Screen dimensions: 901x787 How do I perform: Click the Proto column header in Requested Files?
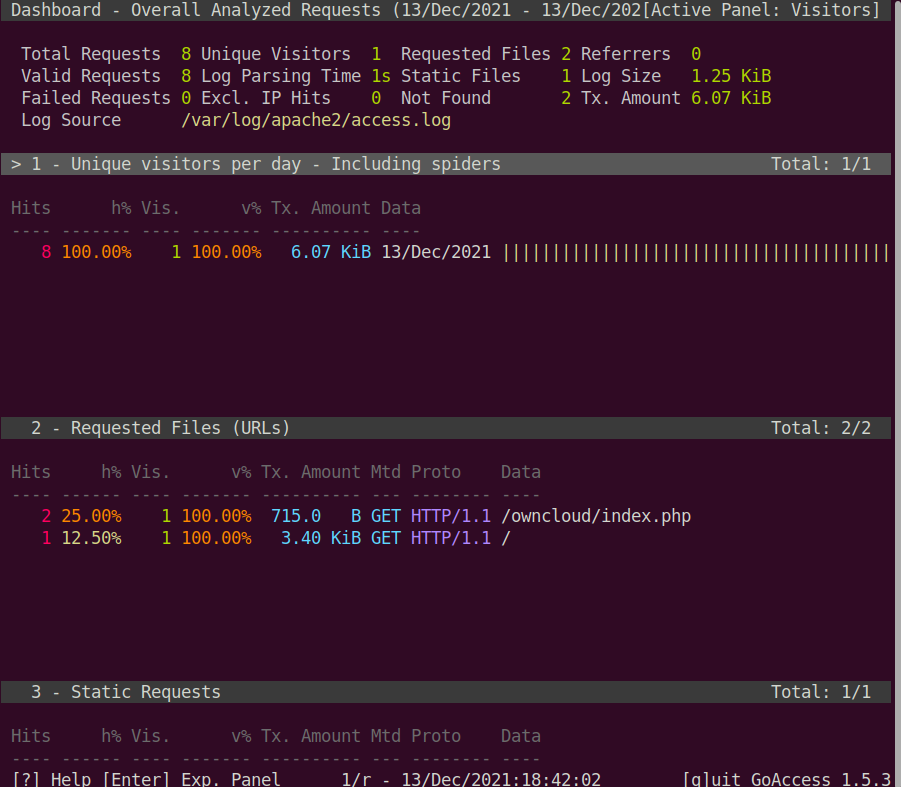(x=436, y=472)
